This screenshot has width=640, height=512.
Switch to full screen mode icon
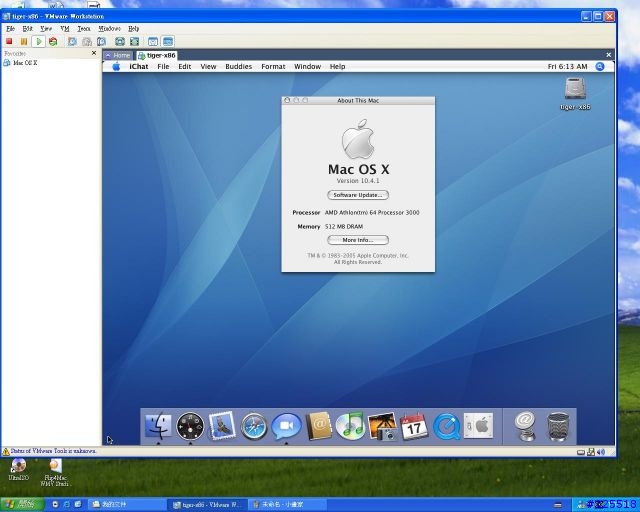pos(120,41)
